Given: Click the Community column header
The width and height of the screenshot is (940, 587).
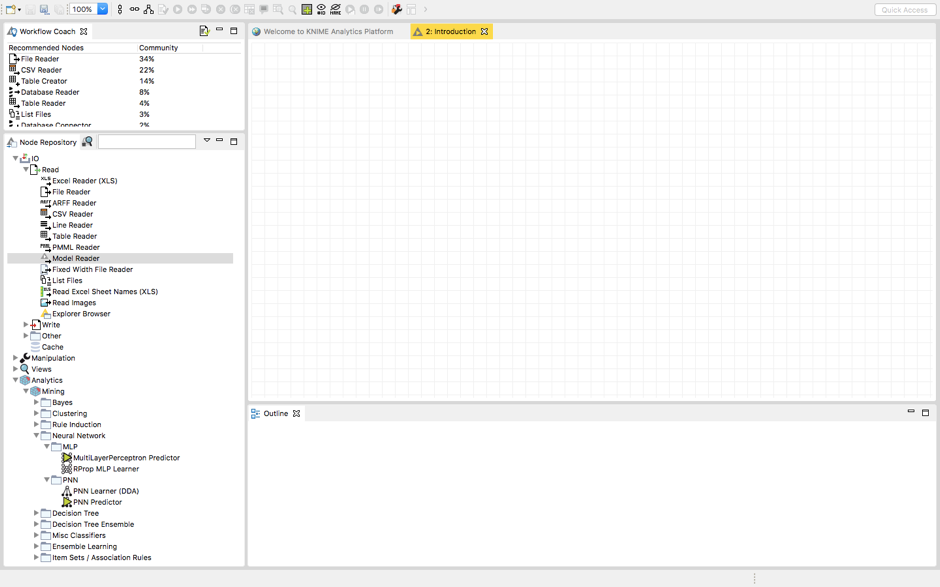Looking at the screenshot, I should 158,48.
